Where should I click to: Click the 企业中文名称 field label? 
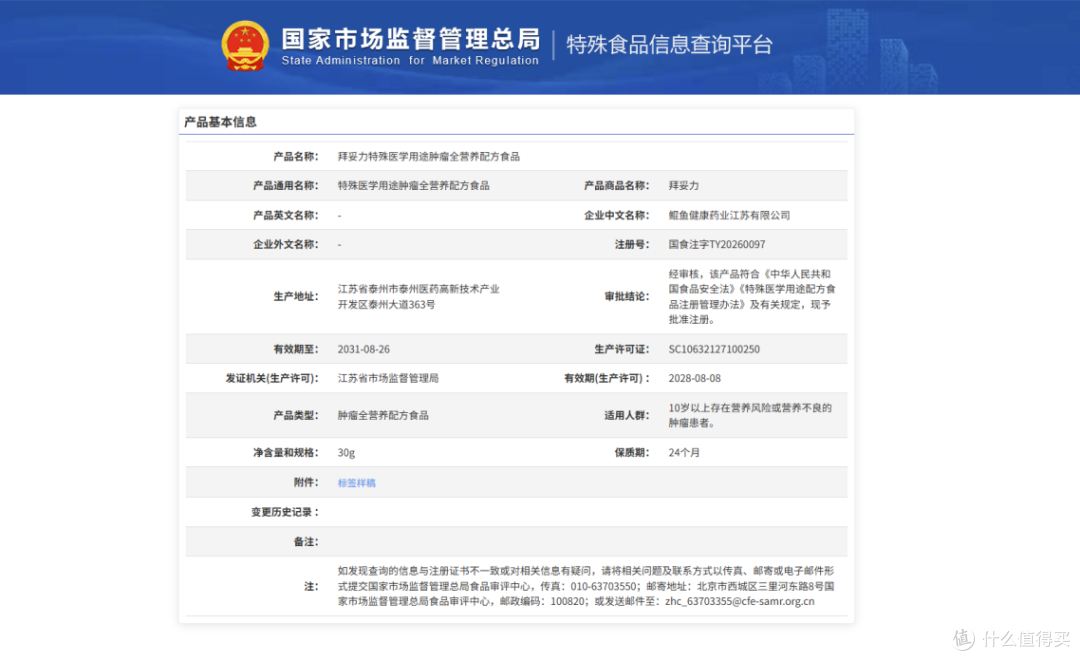pyautogui.click(x=616, y=215)
